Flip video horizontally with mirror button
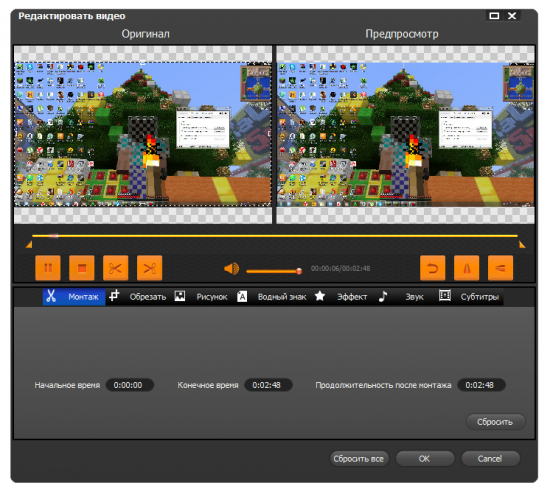This screenshot has height=491, width=550. [x=467, y=268]
